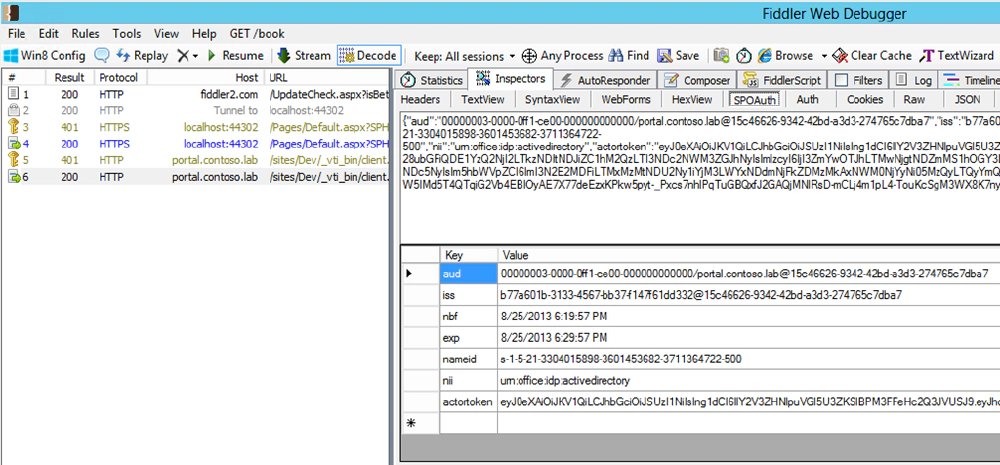Sort sessions by Protocol column header
1000x465 pixels.
click(x=121, y=78)
